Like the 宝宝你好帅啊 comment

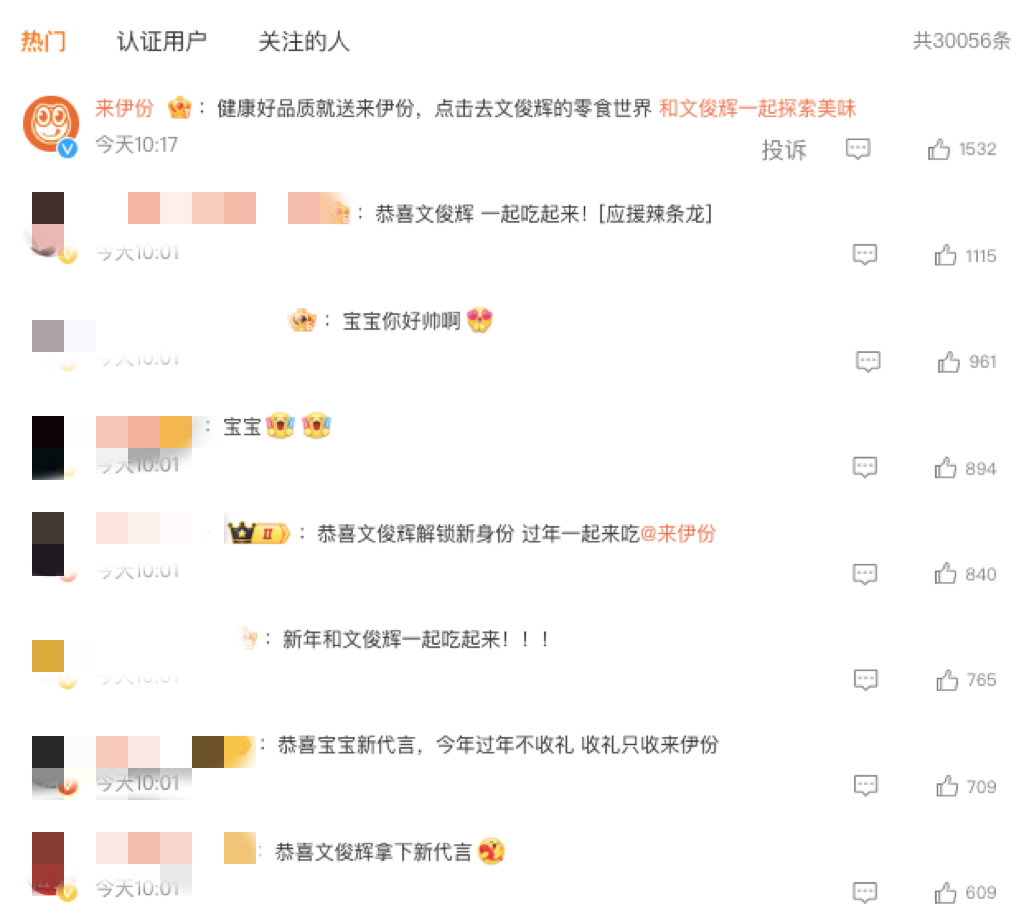tap(949, 362)
